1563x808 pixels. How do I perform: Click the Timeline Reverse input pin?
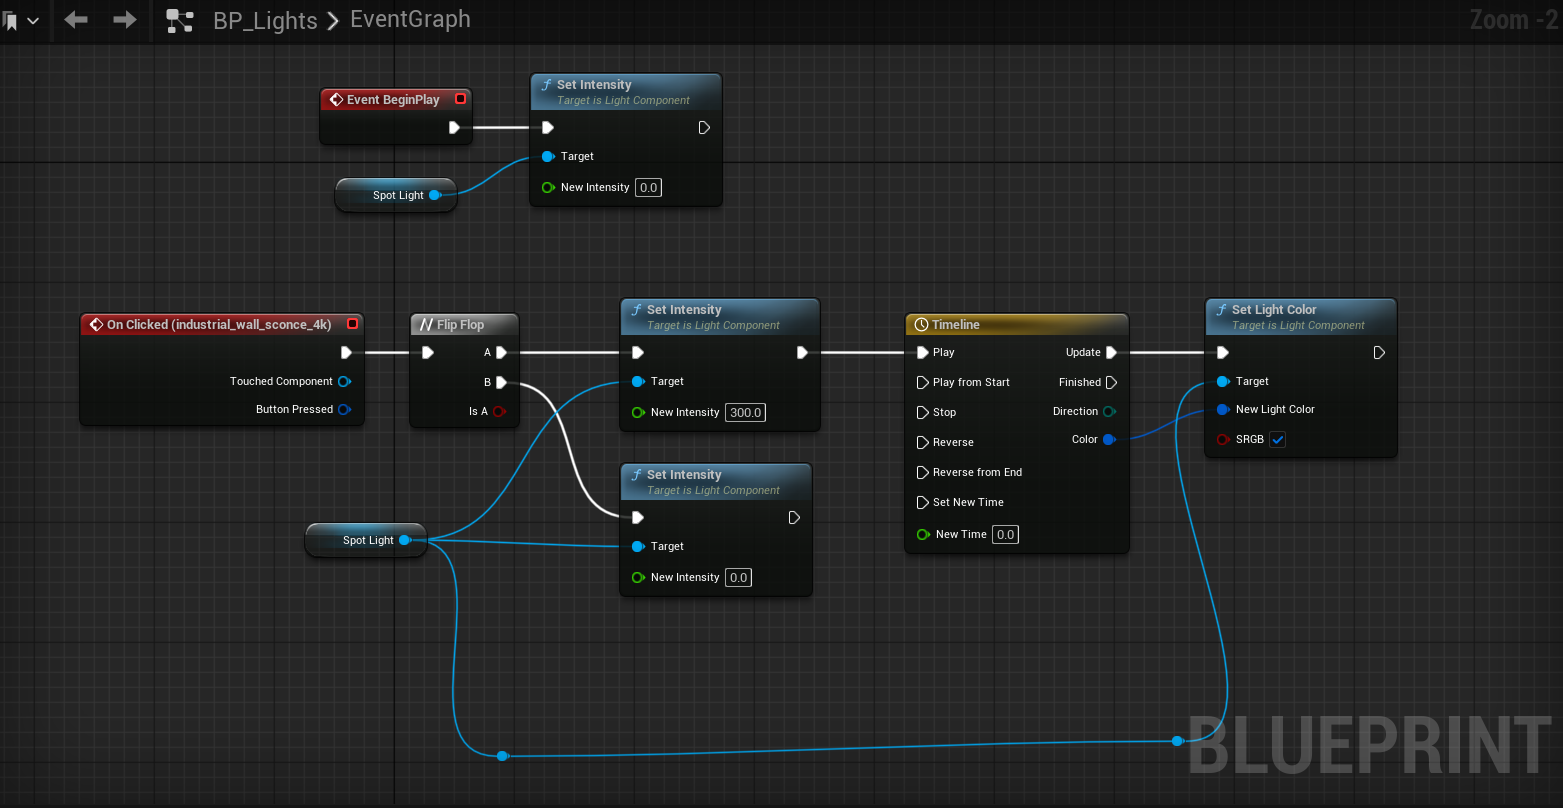[x=923, y=442]
